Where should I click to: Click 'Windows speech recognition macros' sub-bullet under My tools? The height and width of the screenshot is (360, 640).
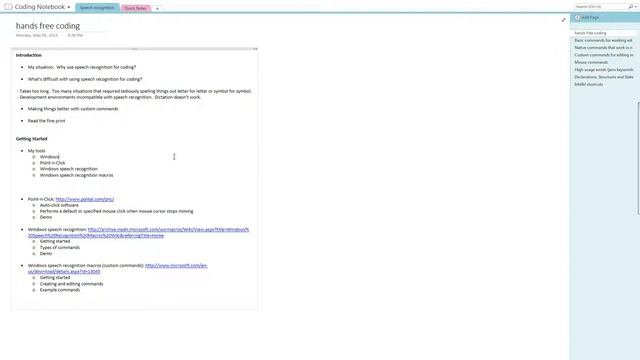point(76,175)
